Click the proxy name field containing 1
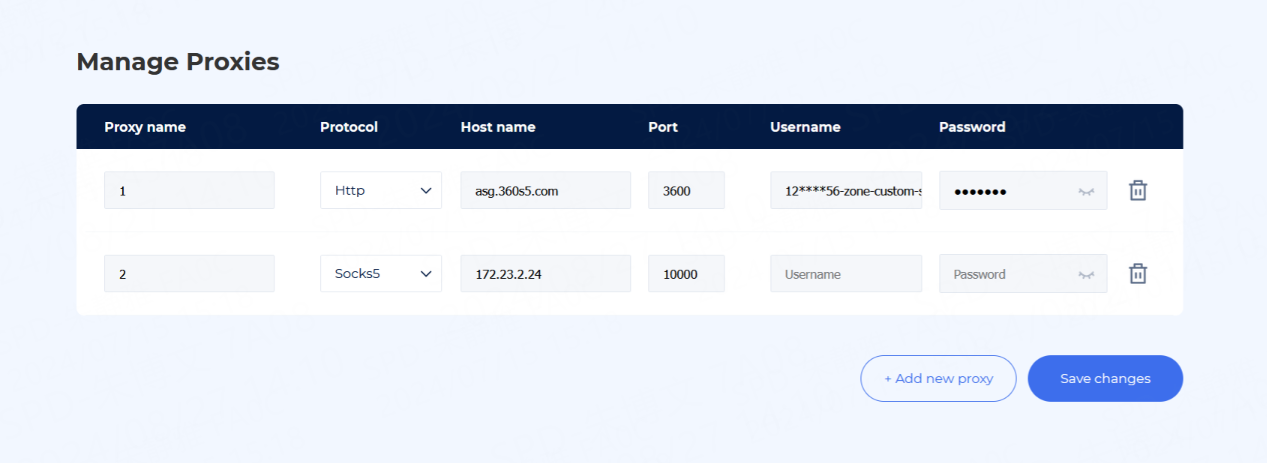The width and height of the screenshot is (1267, 463). point(189,190)
